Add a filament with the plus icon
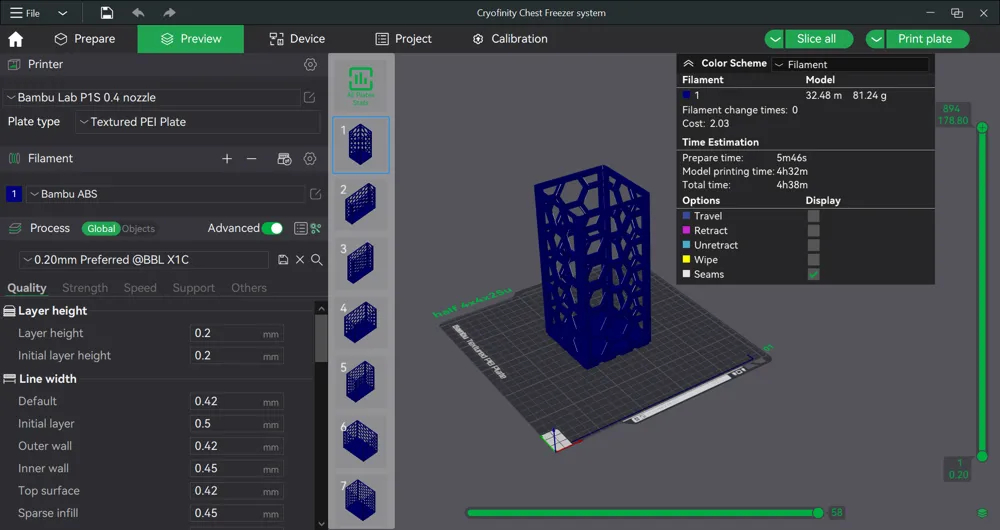The height and width of the screenshot is (530, 1000). tap(227, 159)
